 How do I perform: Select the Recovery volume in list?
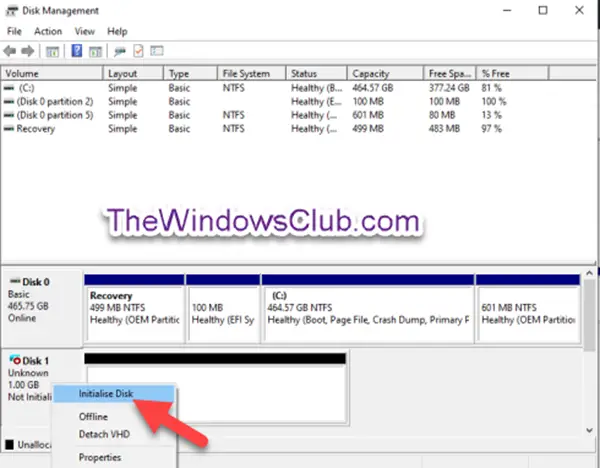pos(276,129)
